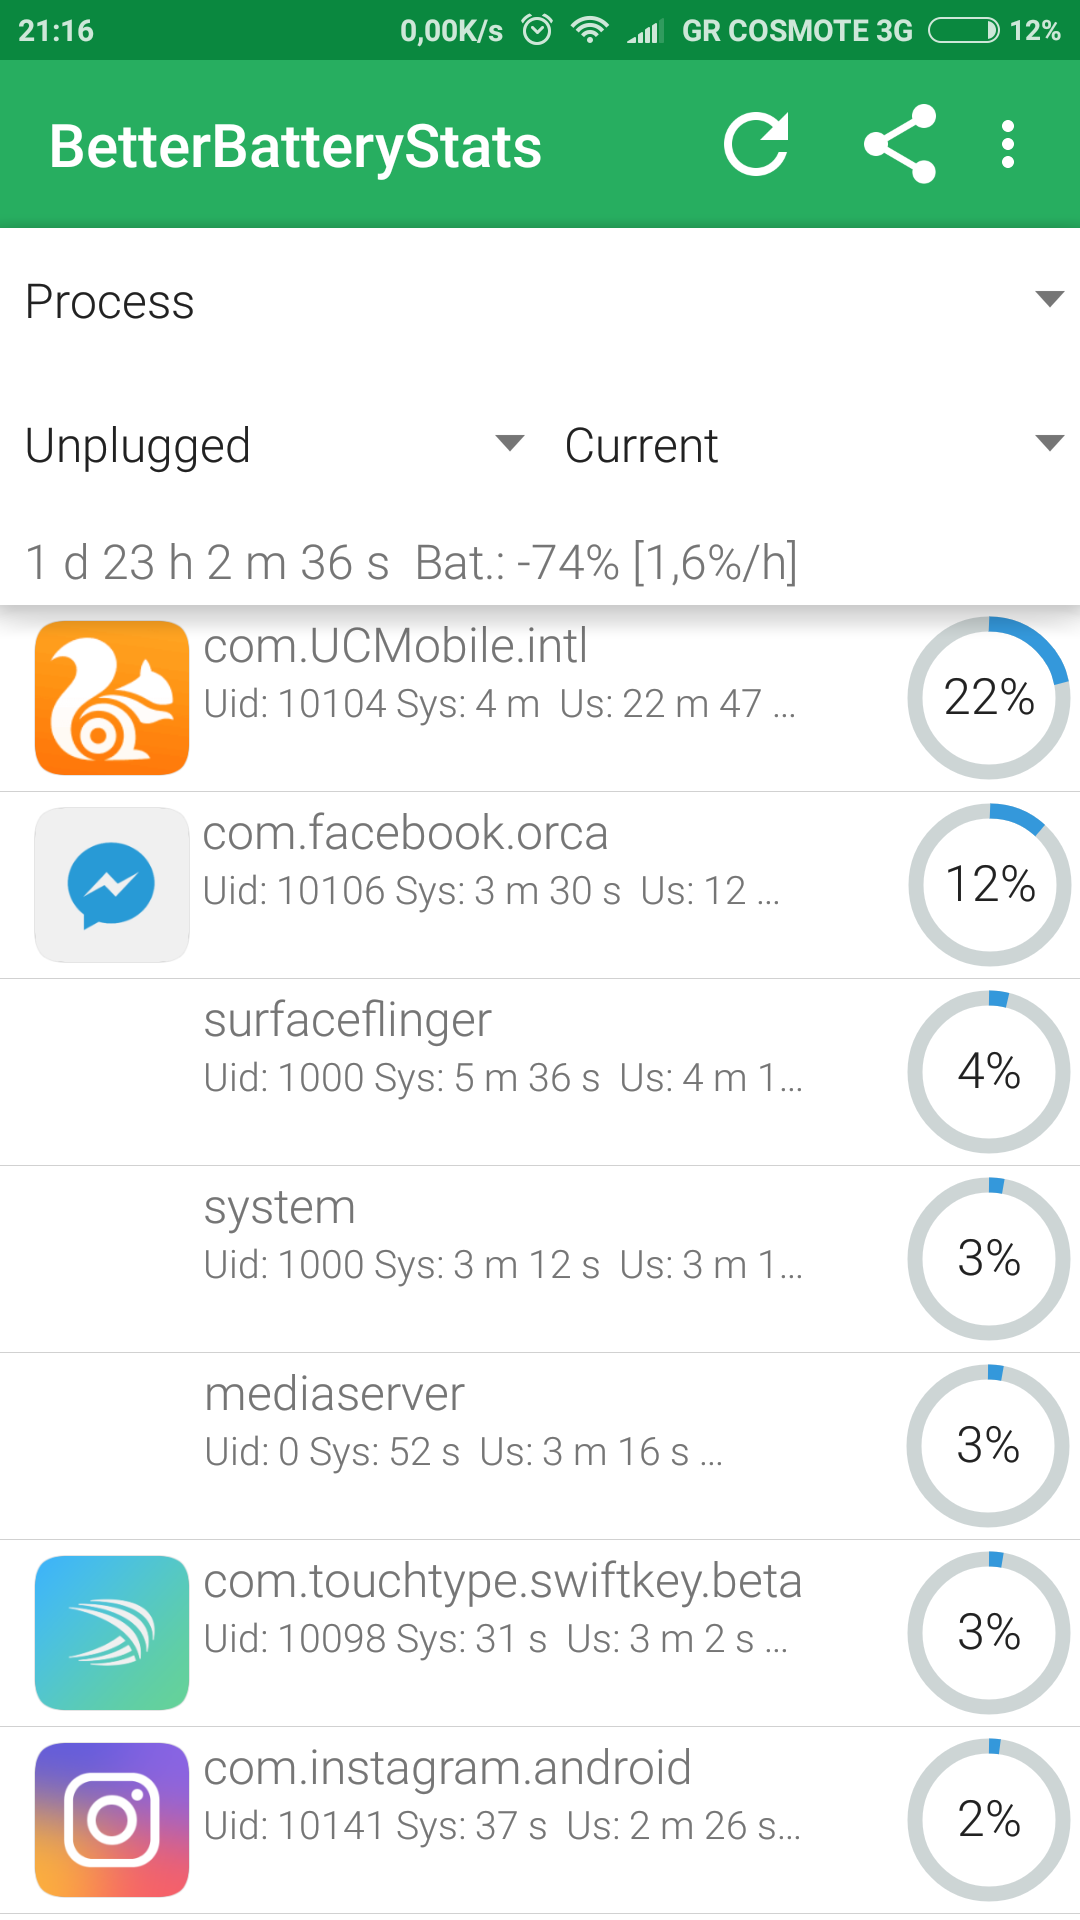Tap the 12% usage ring for Messenger
The height and width of the screenshot is (1920, 1080).
pyautogui.click(x=989, y=885)
